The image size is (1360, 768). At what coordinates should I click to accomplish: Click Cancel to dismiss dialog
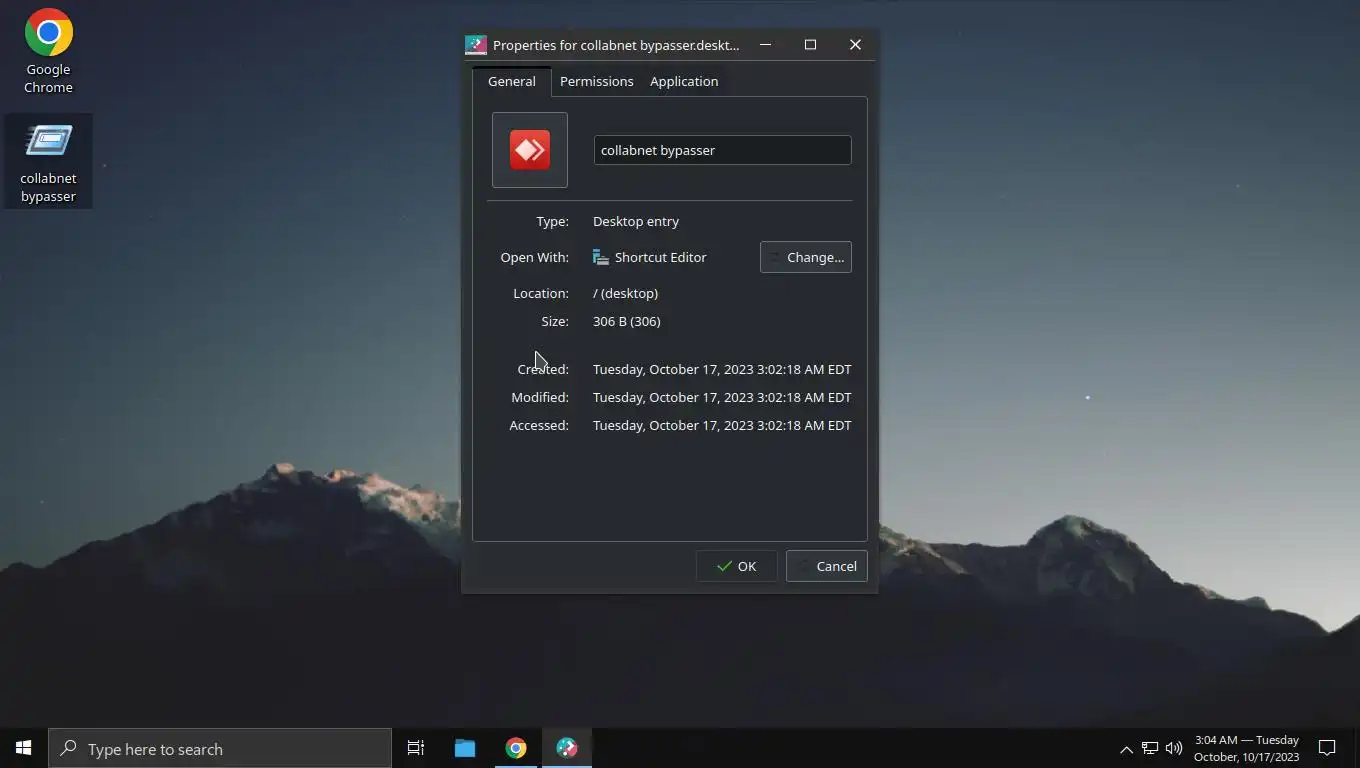click(x=827, y=566)
